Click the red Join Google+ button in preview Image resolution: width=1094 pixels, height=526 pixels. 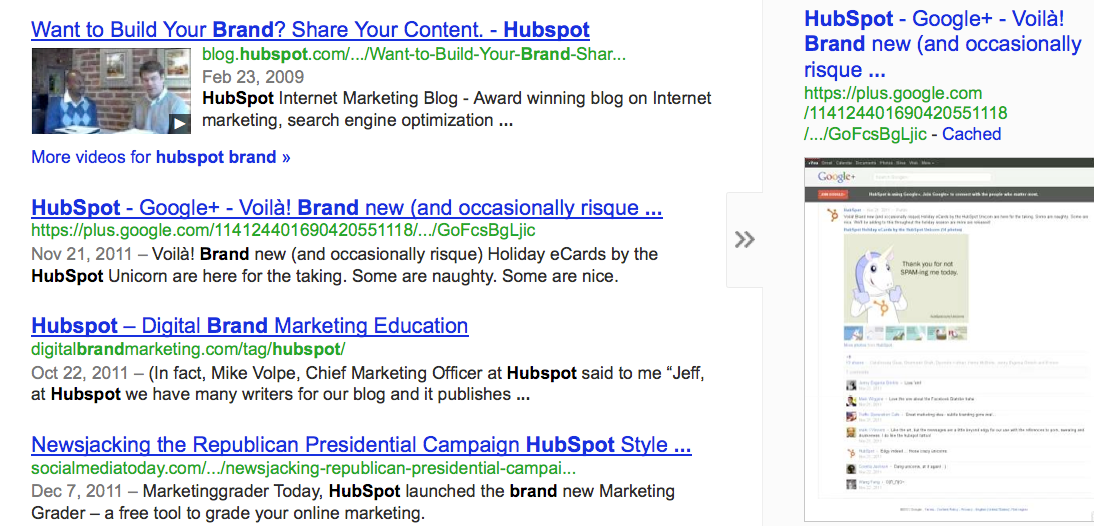coord(832,193)
